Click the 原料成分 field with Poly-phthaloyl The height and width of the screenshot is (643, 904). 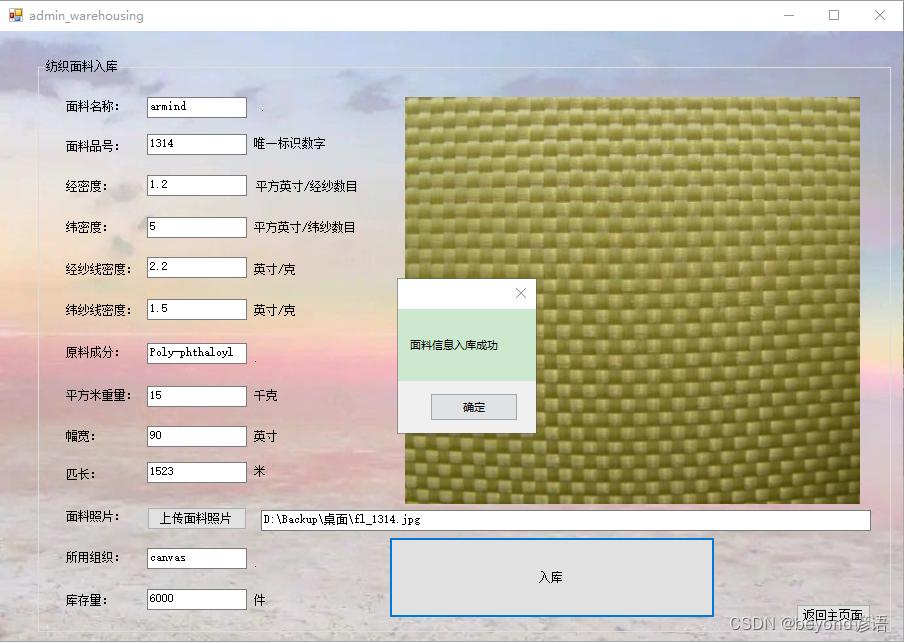click(x=196, y=353)
